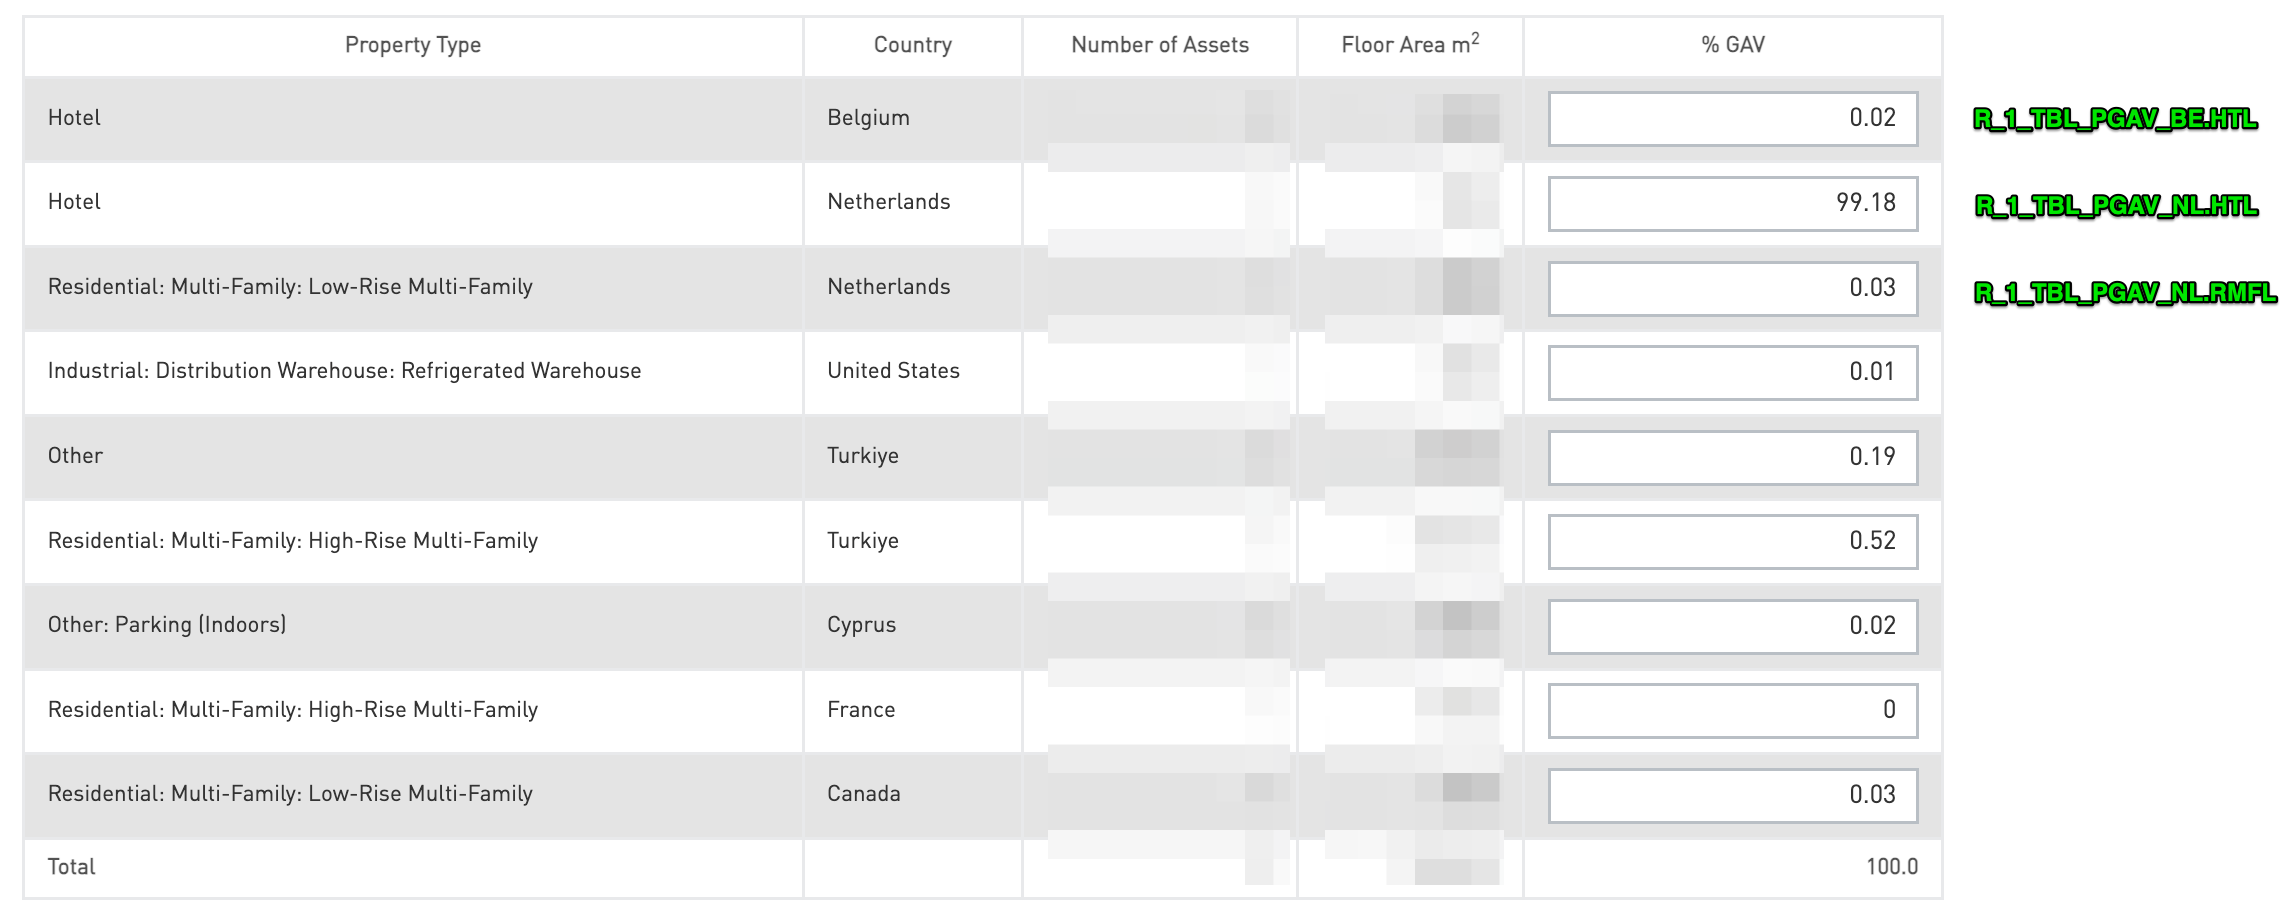2292x916 pixels.
Task: Click the R_1_TBL_PGAV_BE.HTL label
Action: 2115,120
